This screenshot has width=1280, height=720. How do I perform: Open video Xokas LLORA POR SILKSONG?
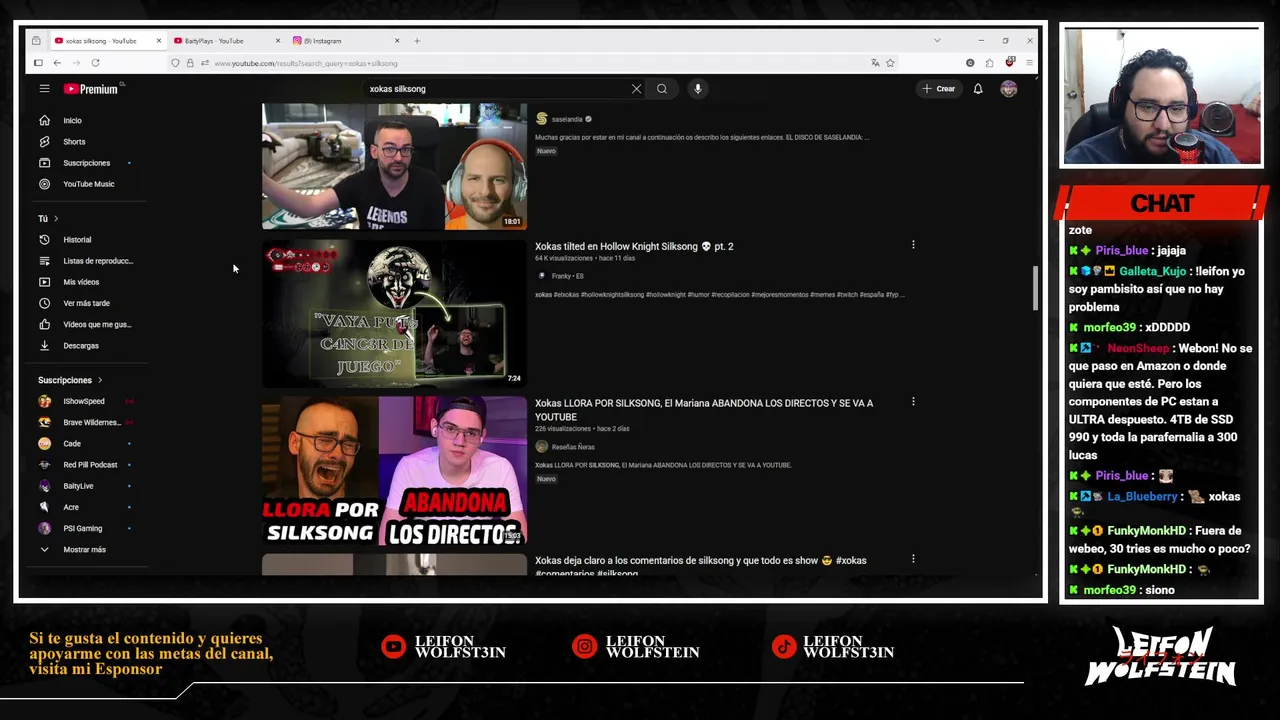pos(704,410)
